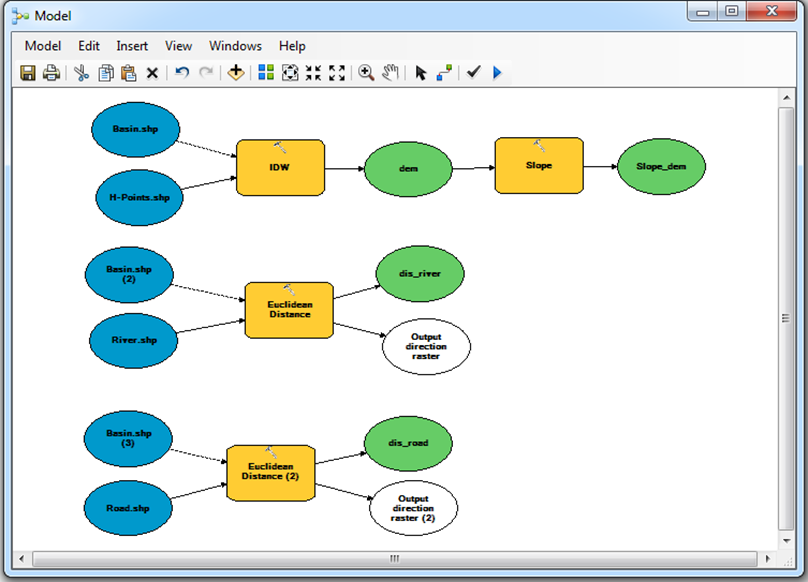
Task: Maximize the Model window
Action: 732,11
